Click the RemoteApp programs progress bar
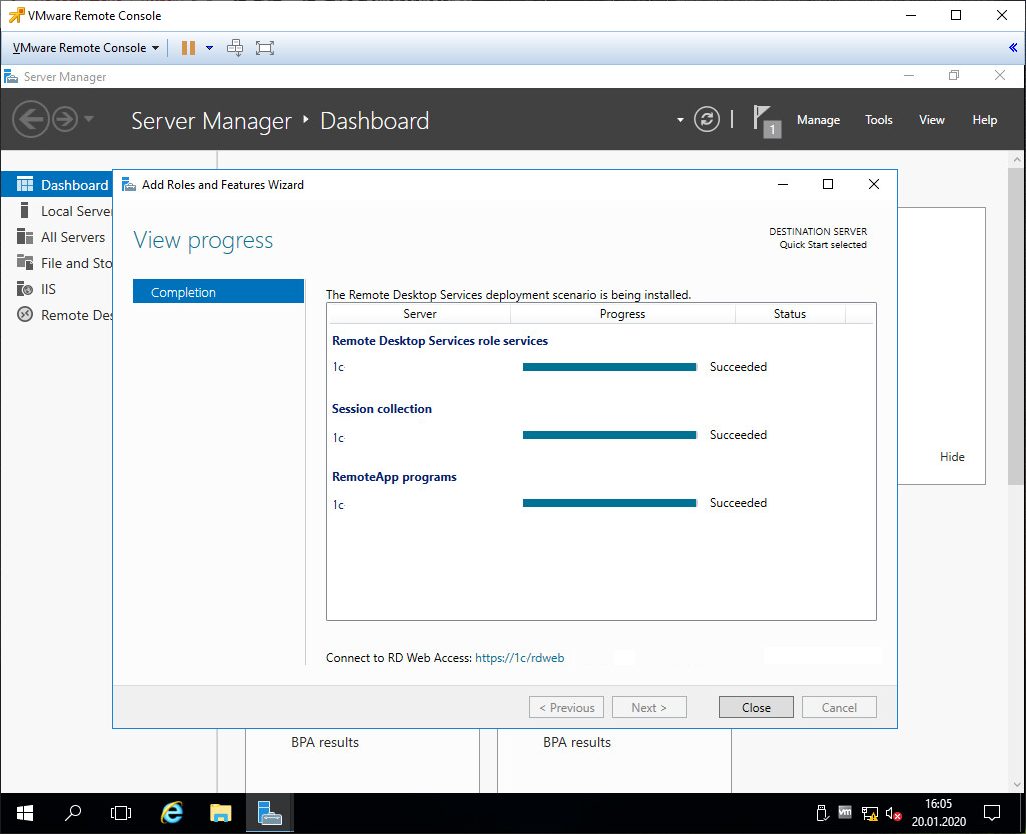 point(609,503)
